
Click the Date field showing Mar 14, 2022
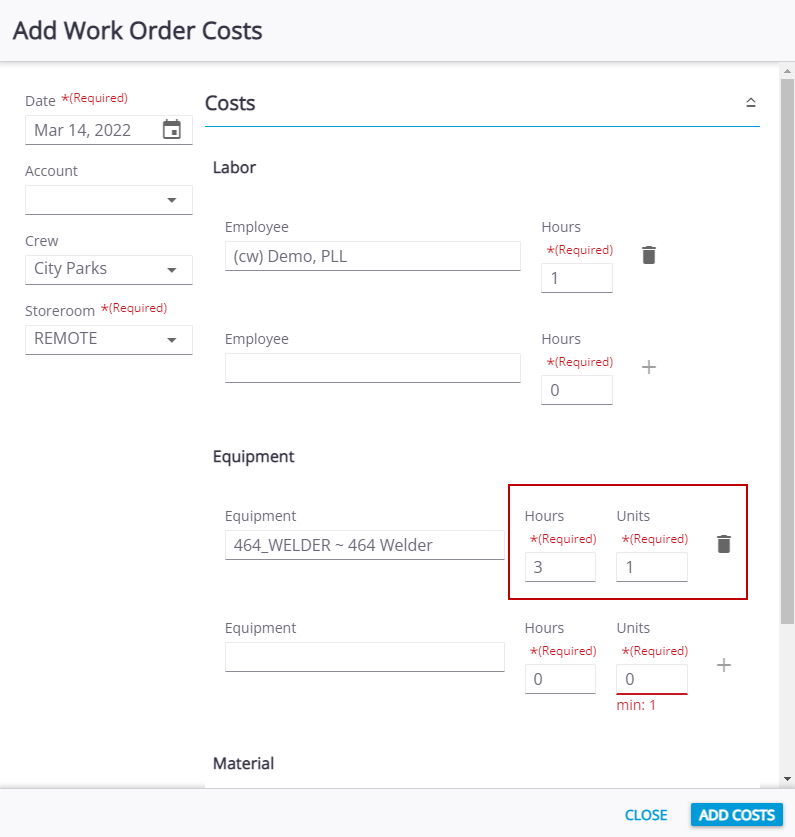click(x=109, y=130)
